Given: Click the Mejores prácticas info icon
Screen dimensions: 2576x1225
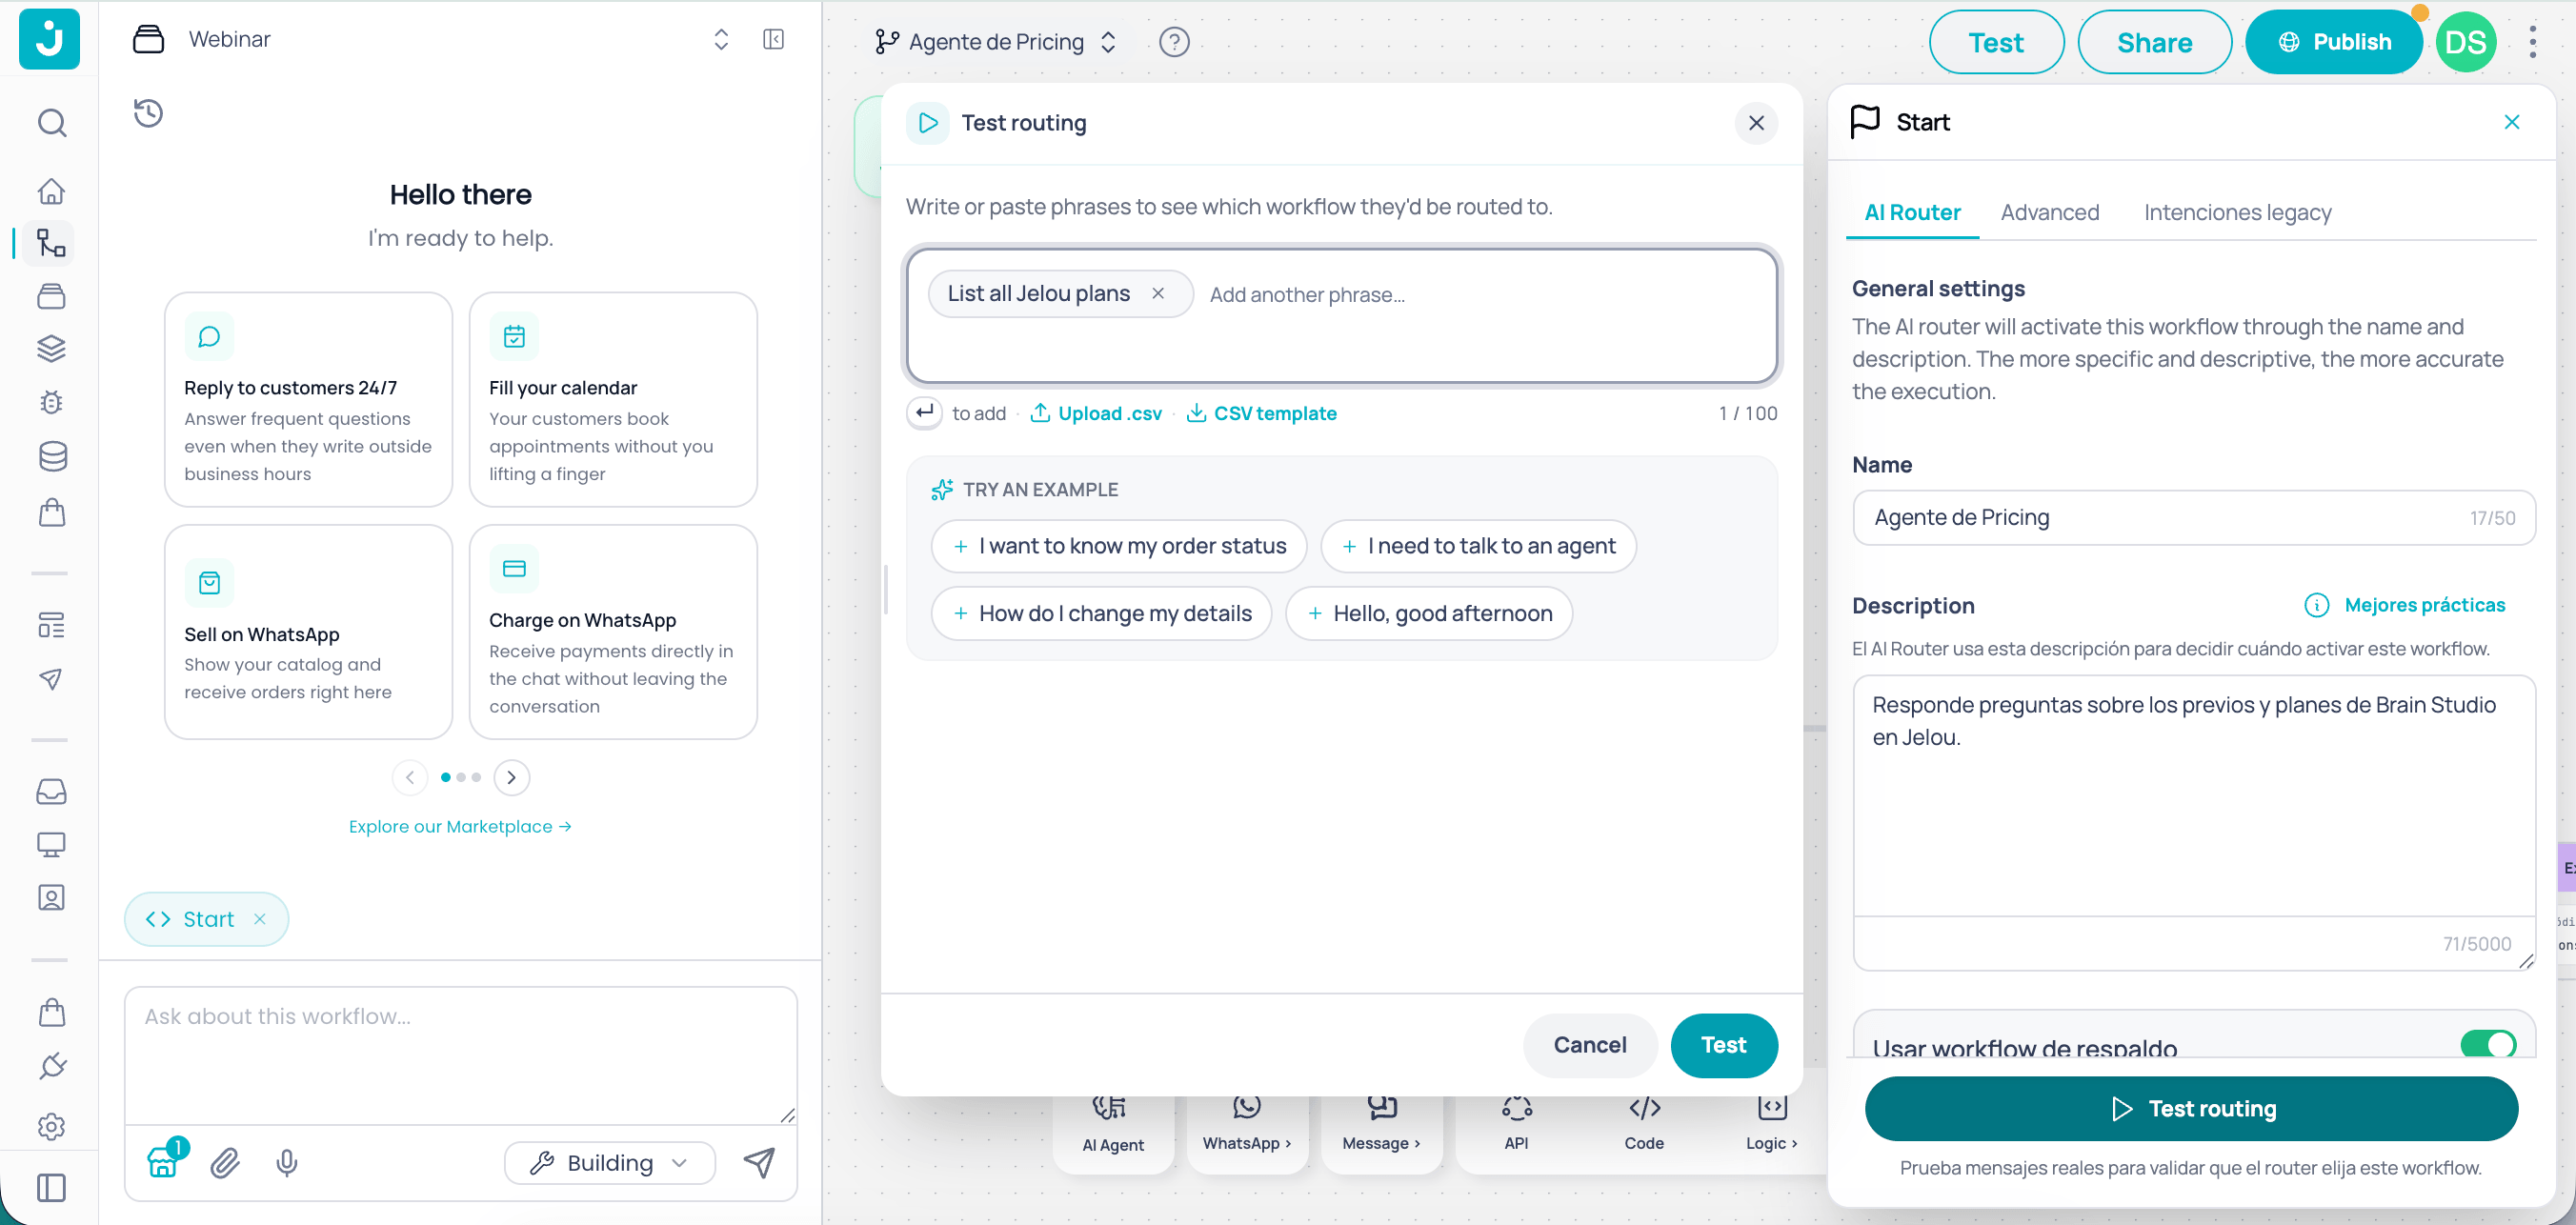Looking at the screenshot, I should [x=2316, y=605].
